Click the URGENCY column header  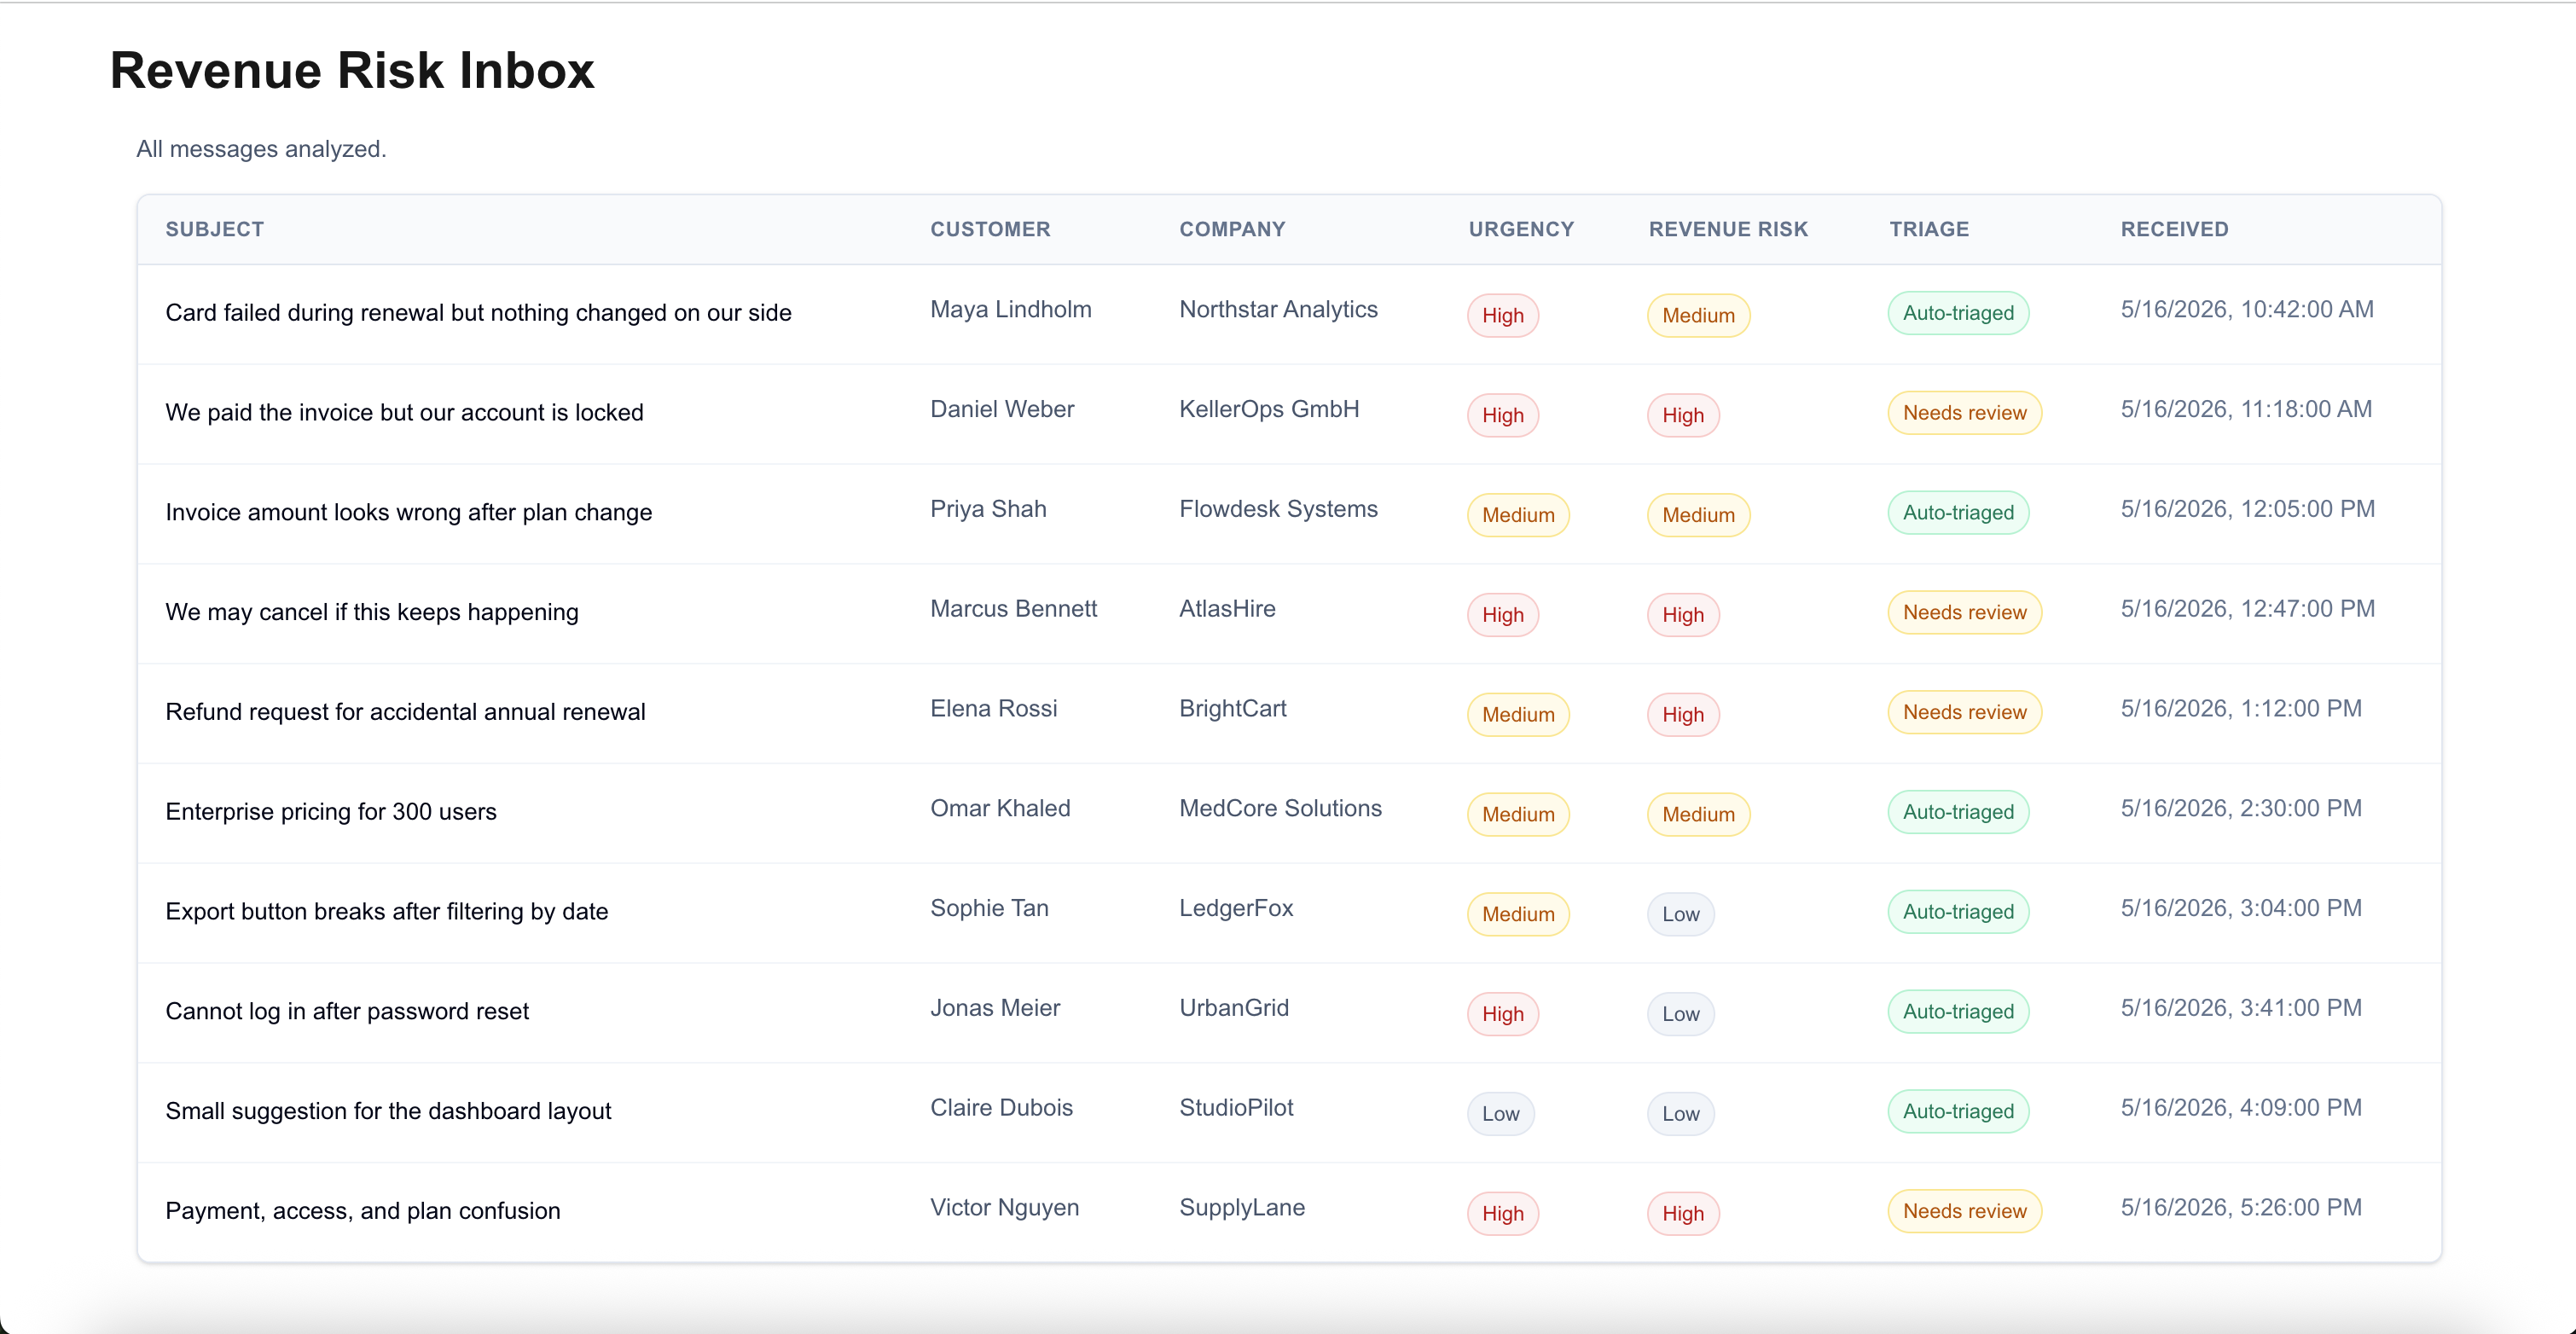click(x=1521, y=229)
